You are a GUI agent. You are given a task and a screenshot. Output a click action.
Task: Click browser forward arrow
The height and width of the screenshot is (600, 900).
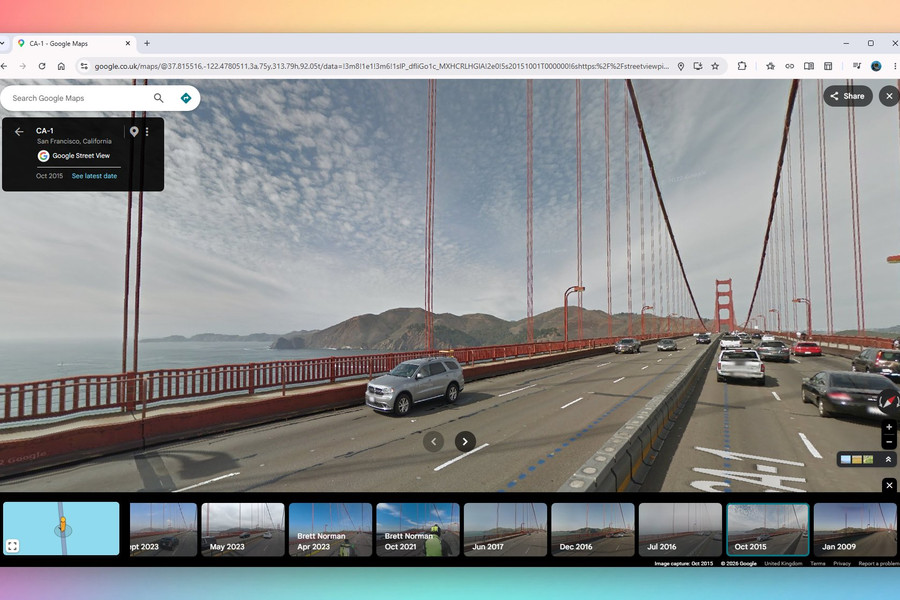[22, 66]
